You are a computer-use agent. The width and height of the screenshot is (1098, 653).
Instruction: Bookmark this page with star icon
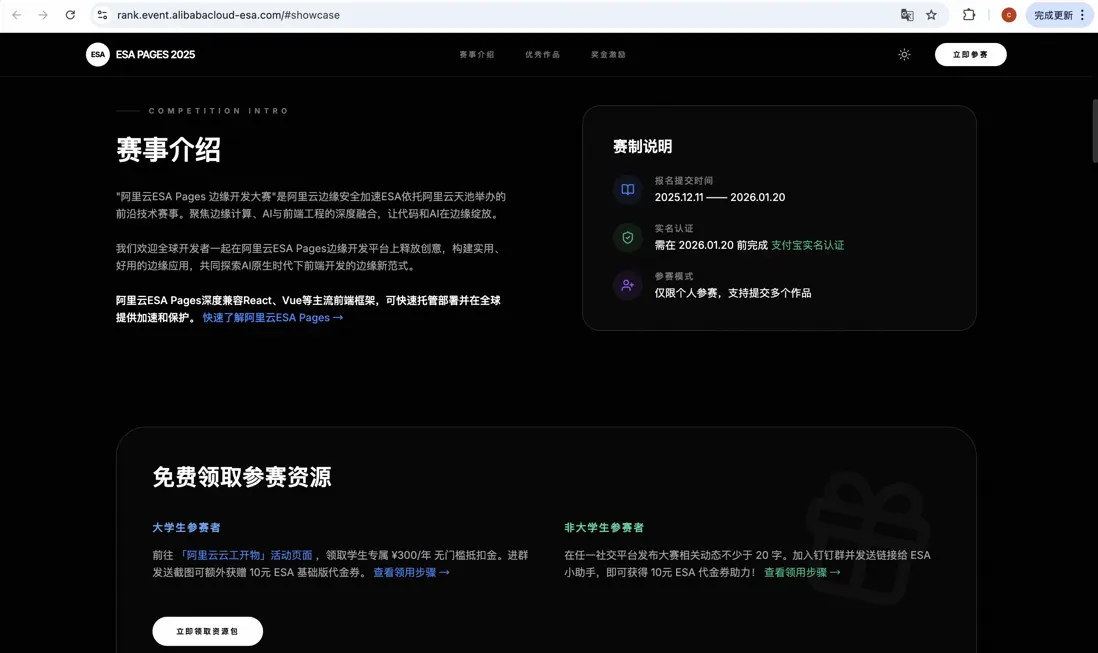[931, 15]
